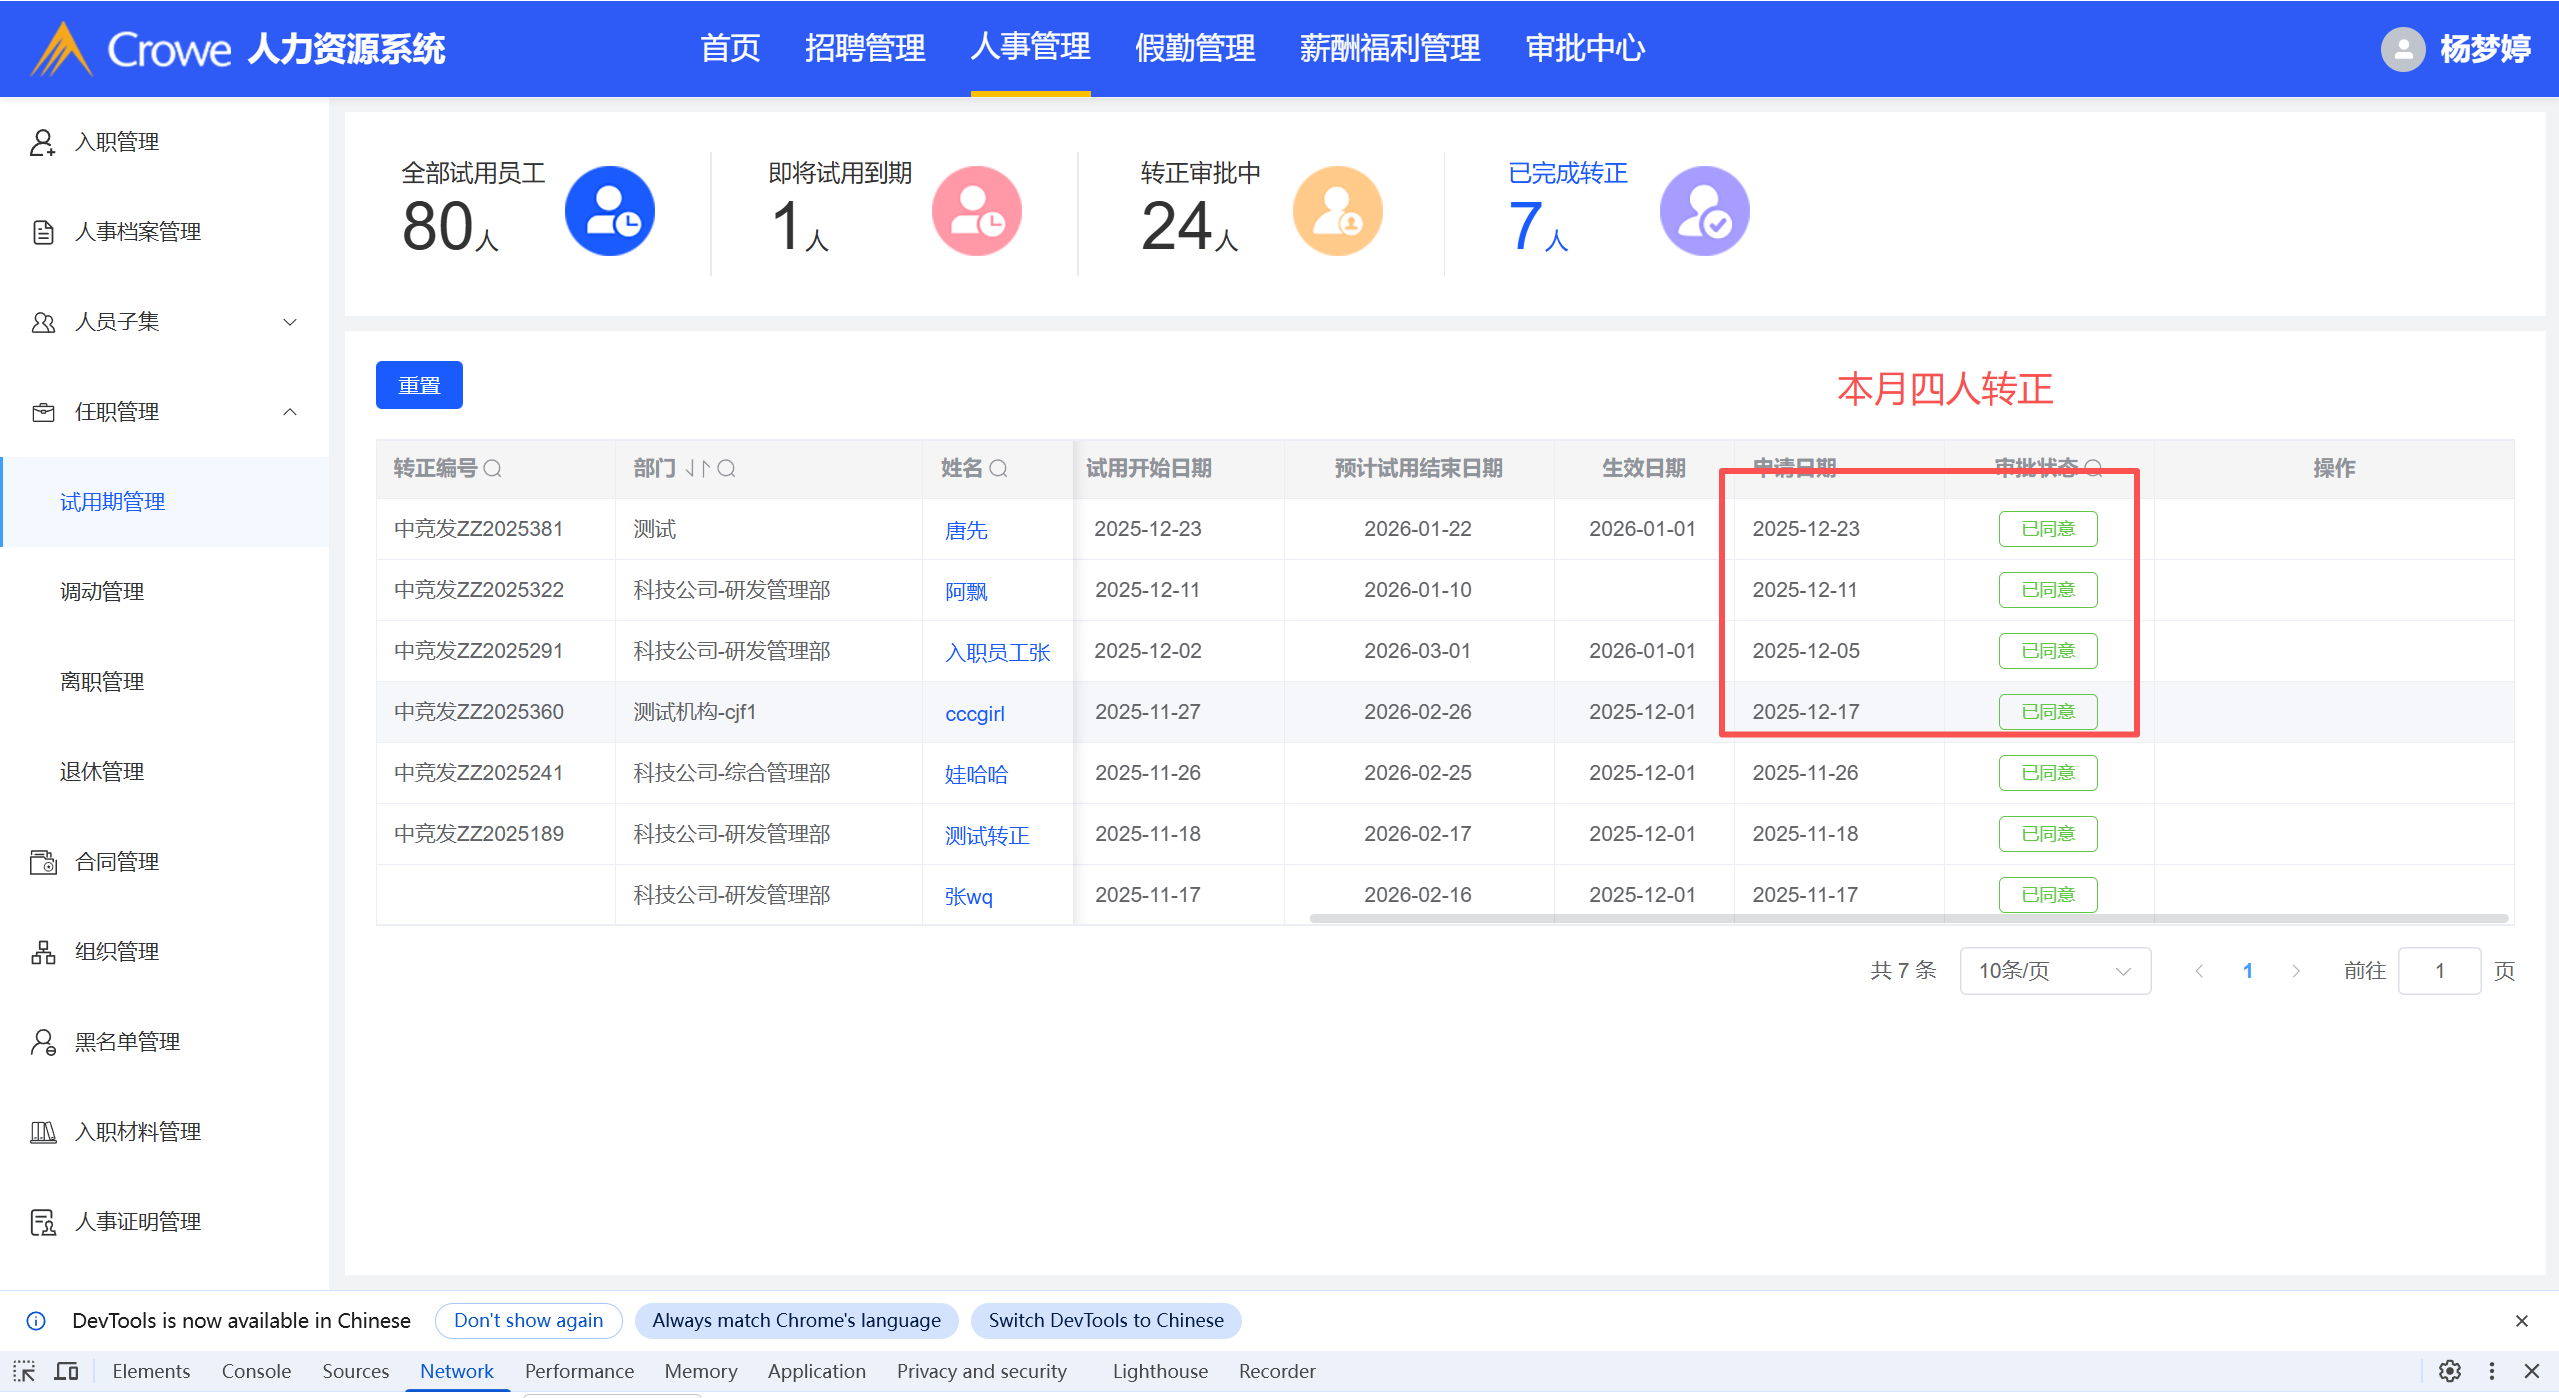
Task: Click the blue 全部试用员工 circle icon
Action: tap(609, 211)
